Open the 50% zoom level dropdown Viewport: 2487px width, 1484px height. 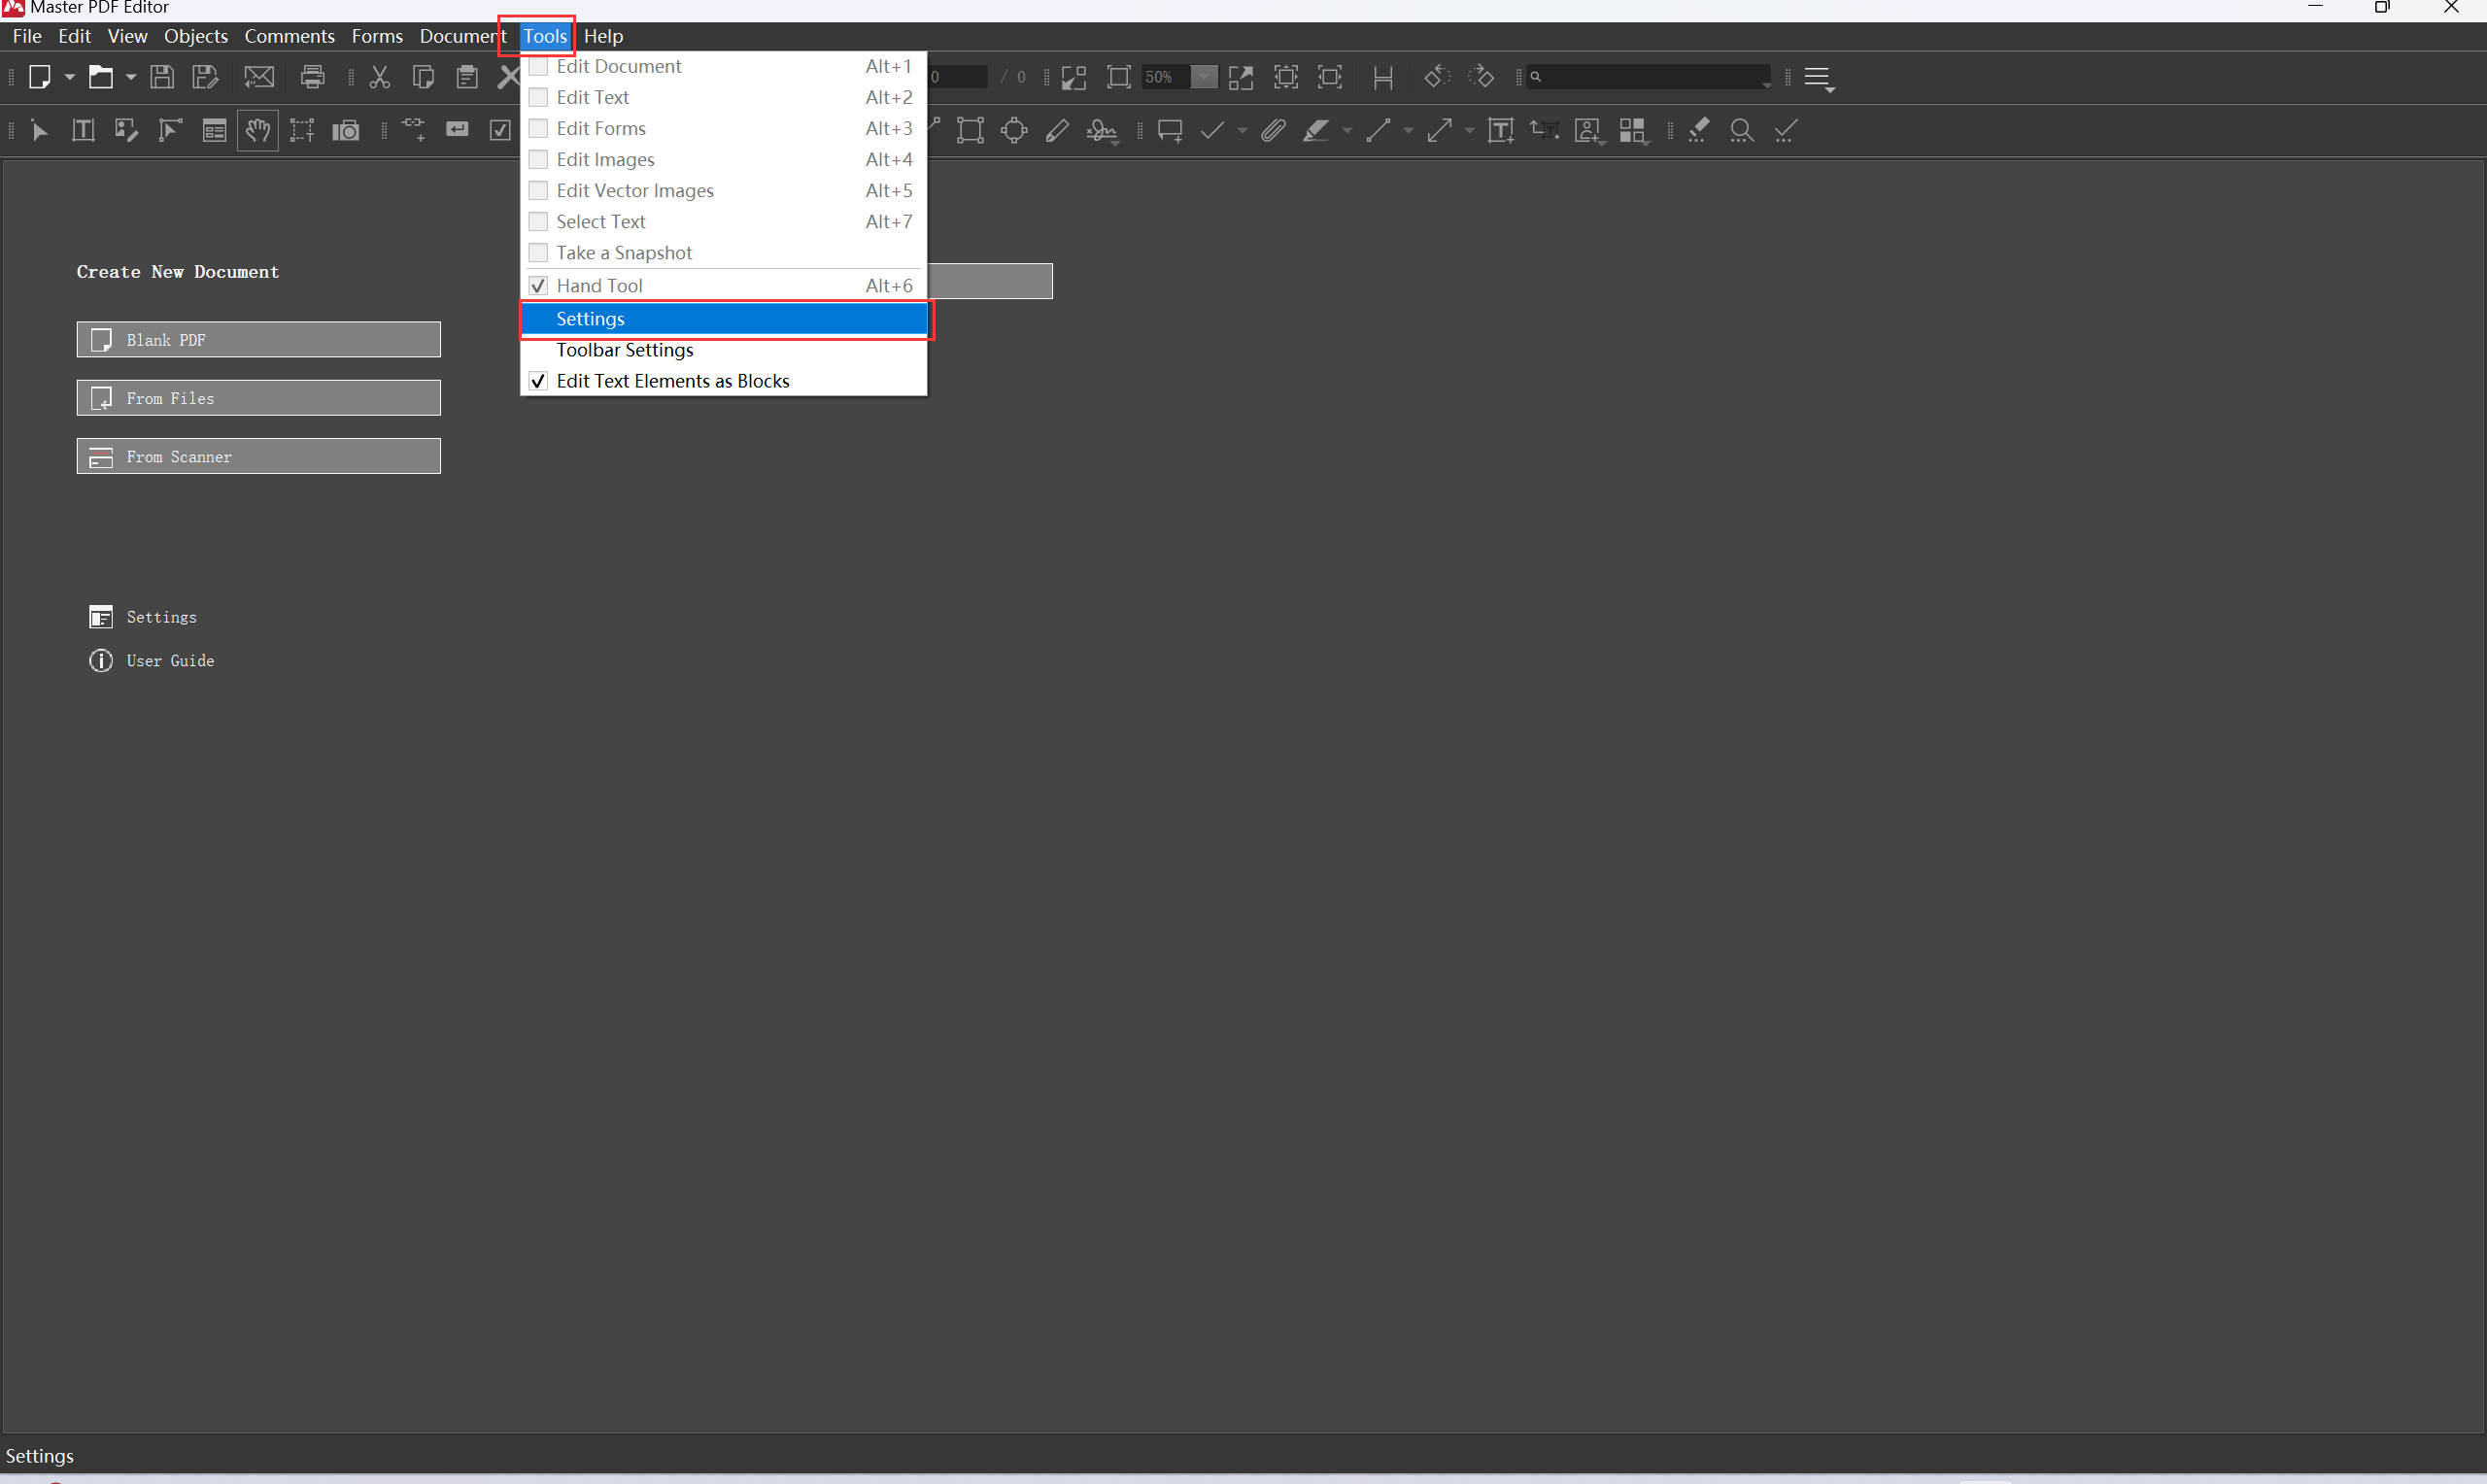click(x=1204, y=77)
